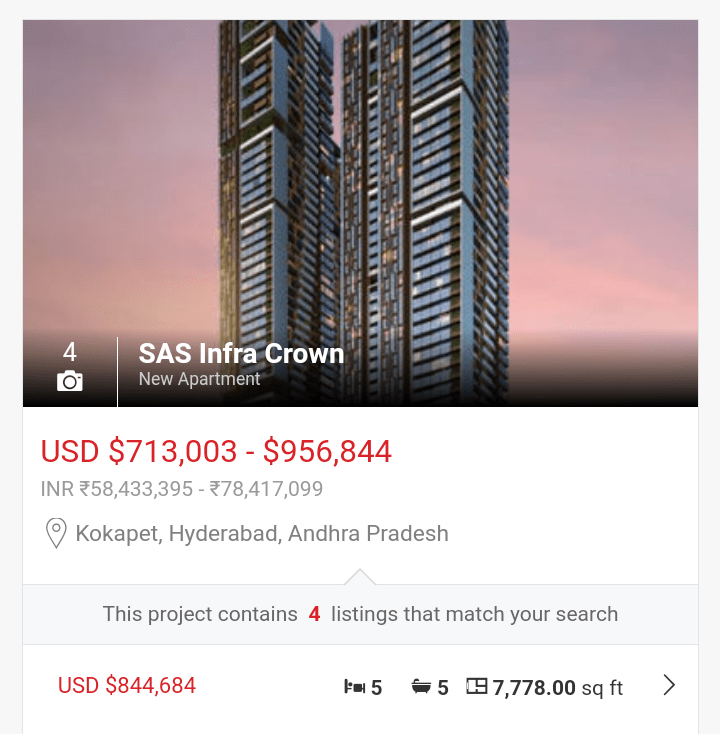Click the INR ₹58,433,395 price range text
This screenshot has height=734, width=720.
[181, 490]
